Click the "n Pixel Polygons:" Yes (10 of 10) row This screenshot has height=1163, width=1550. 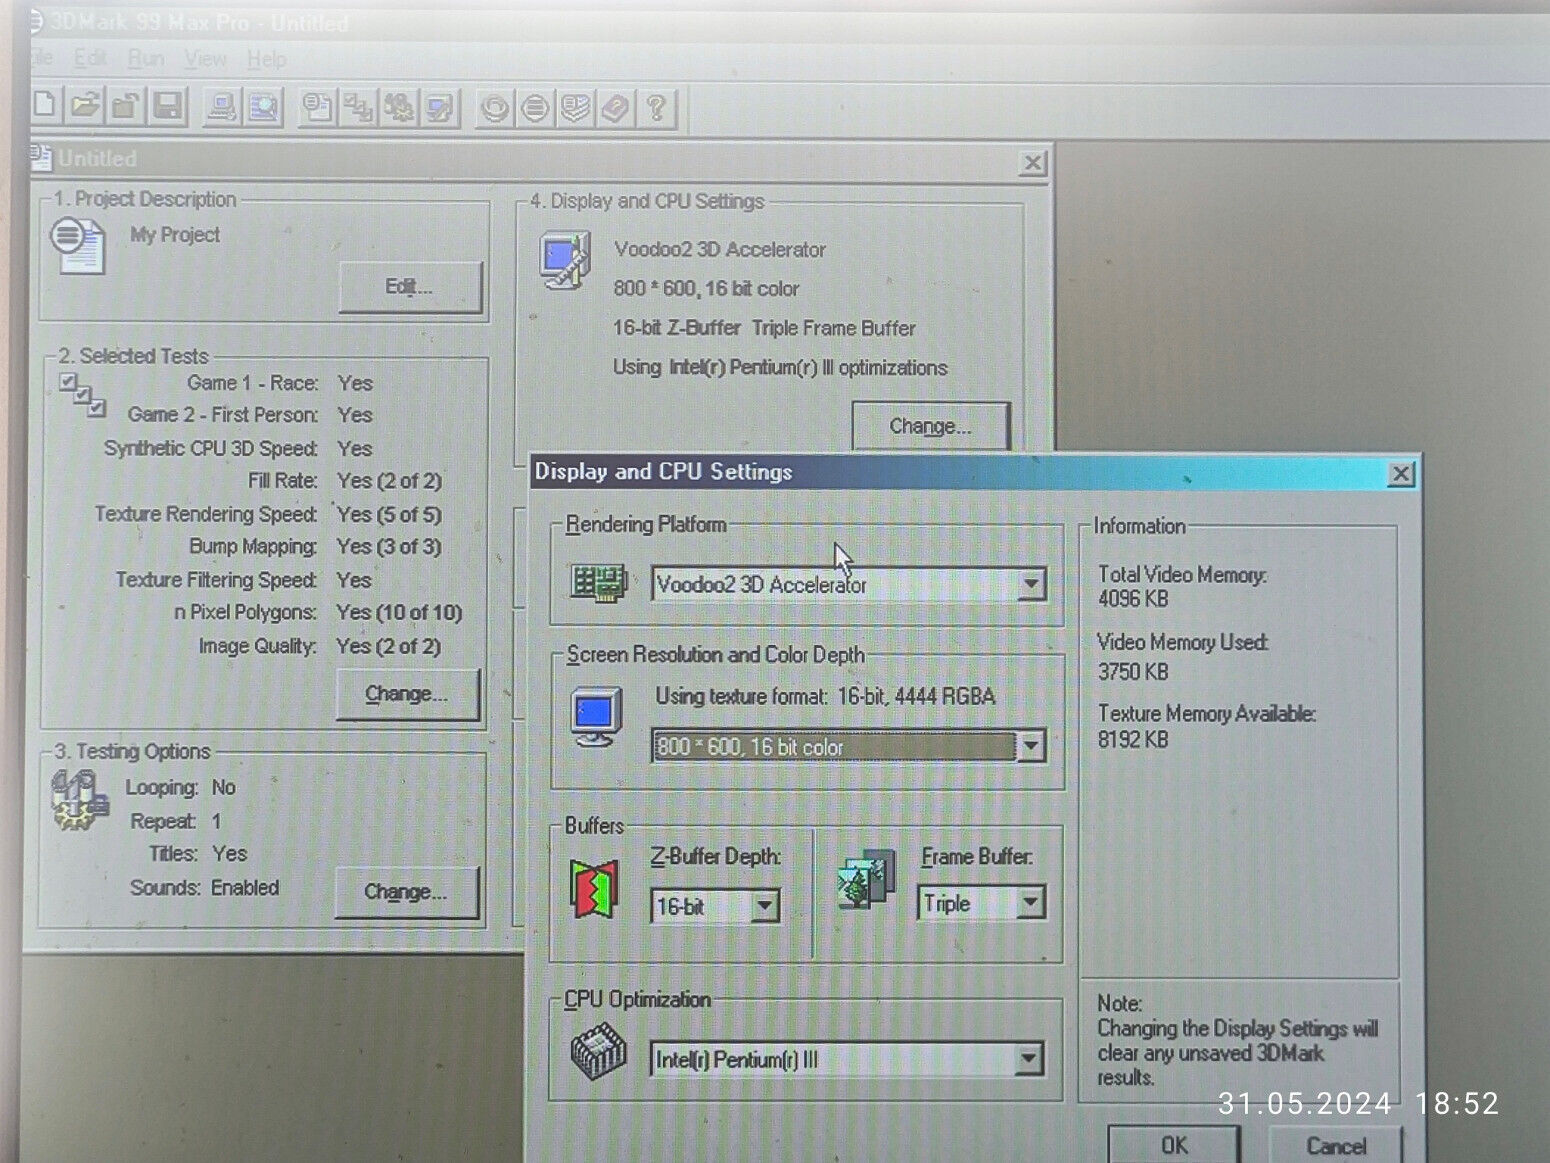pyautogui.click(x=318, y=612)
